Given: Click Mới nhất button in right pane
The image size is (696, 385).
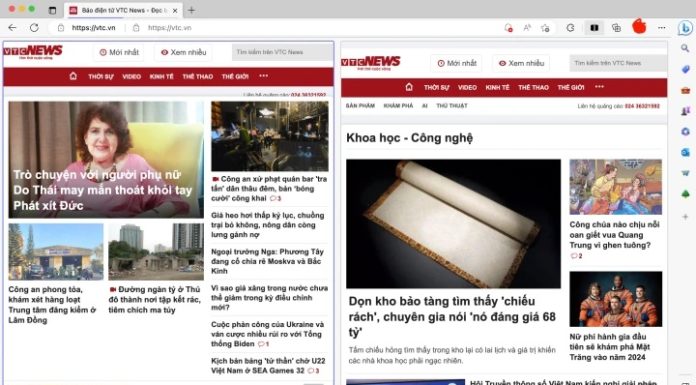Looking at the screenshot, I should (457, 64).
